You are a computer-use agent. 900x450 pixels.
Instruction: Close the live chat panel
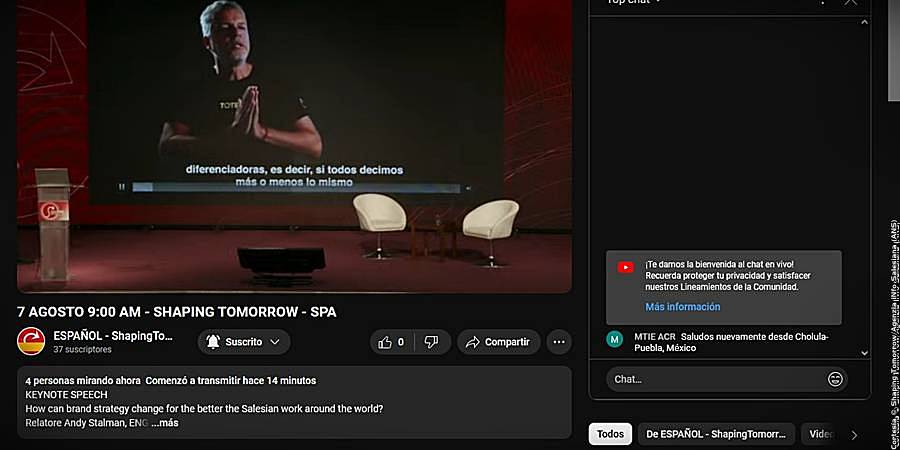(851, 2)
